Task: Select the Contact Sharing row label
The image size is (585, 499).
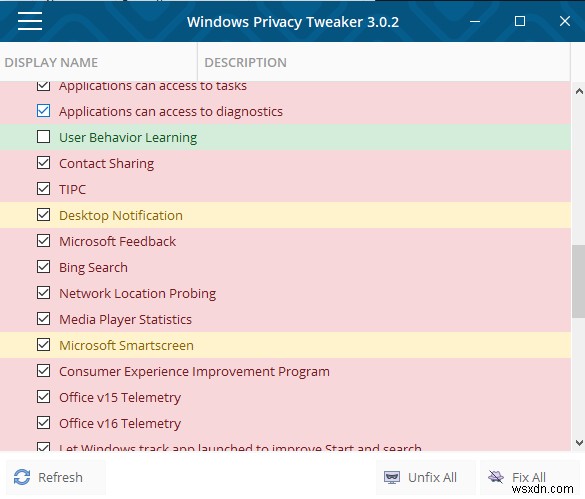Action: pyautogui.click(x=106, y=163)
